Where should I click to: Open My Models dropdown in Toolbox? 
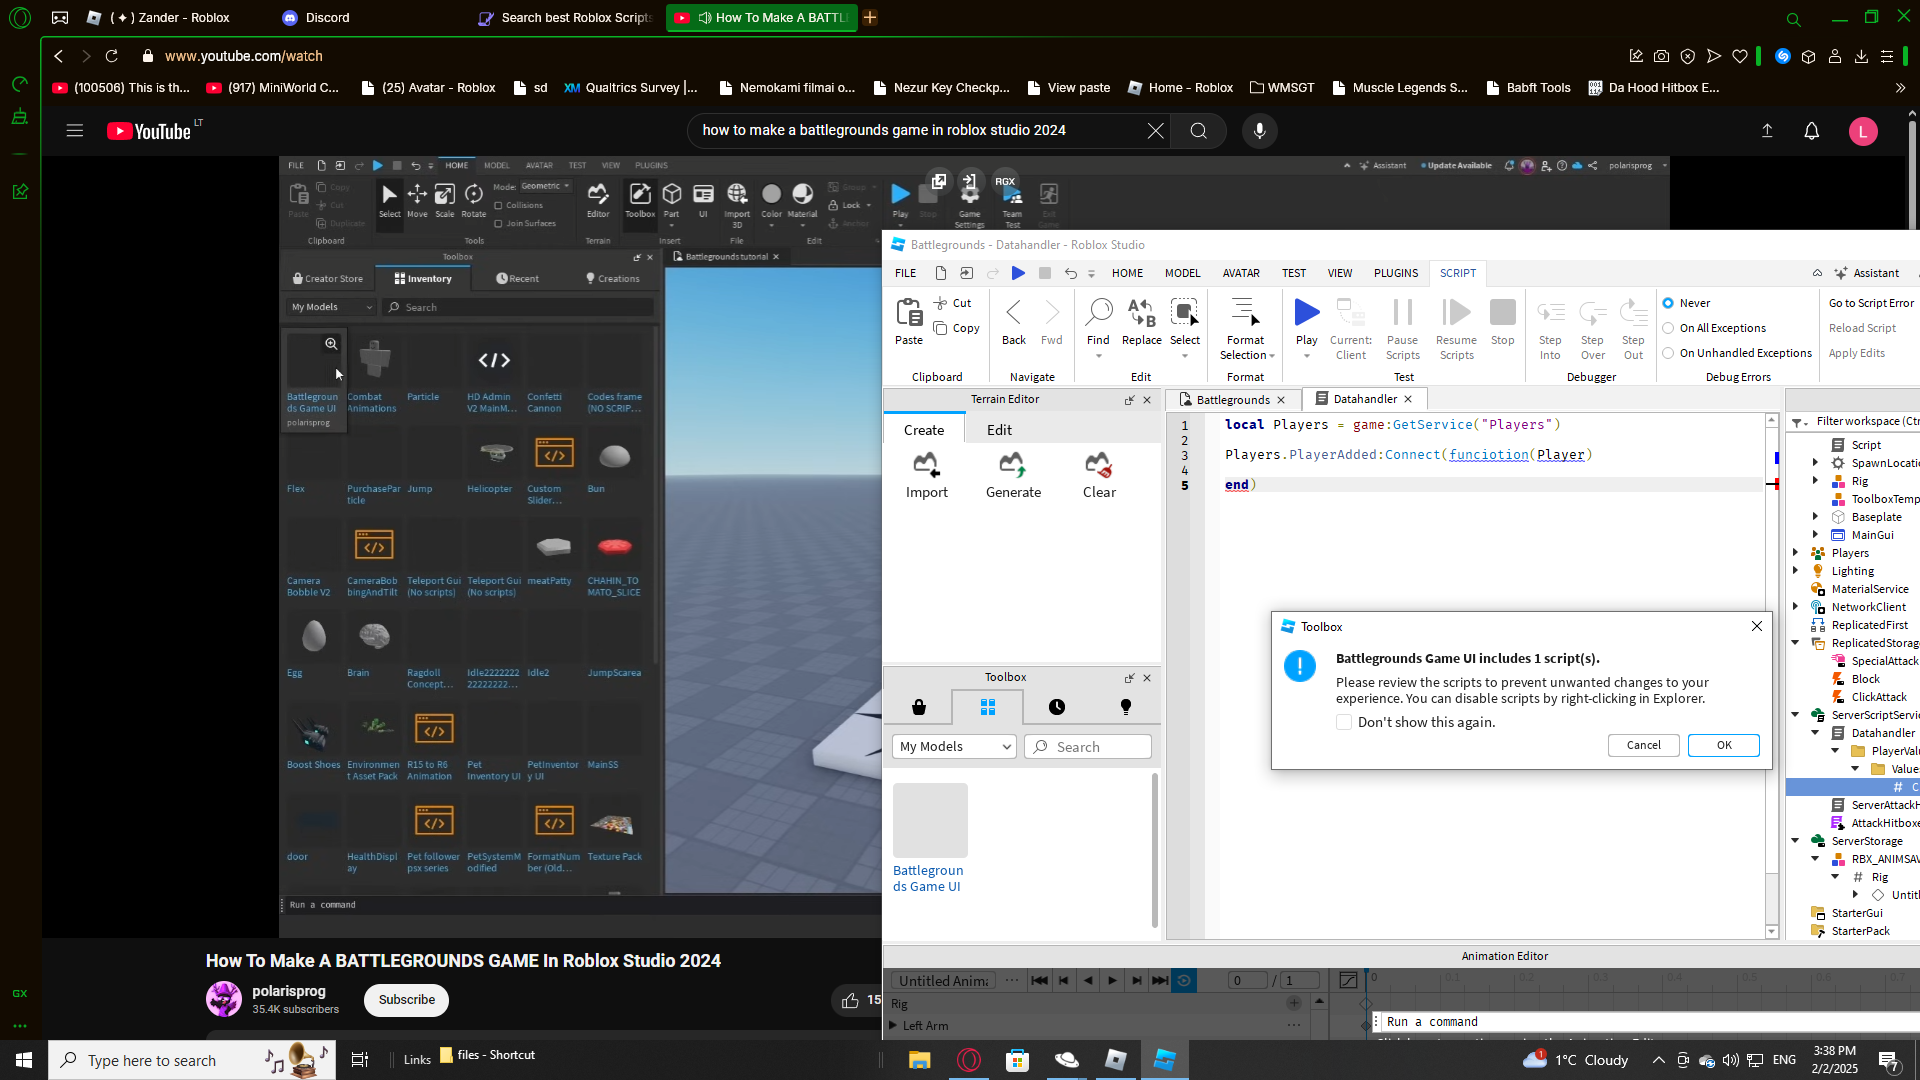[954, 747]
